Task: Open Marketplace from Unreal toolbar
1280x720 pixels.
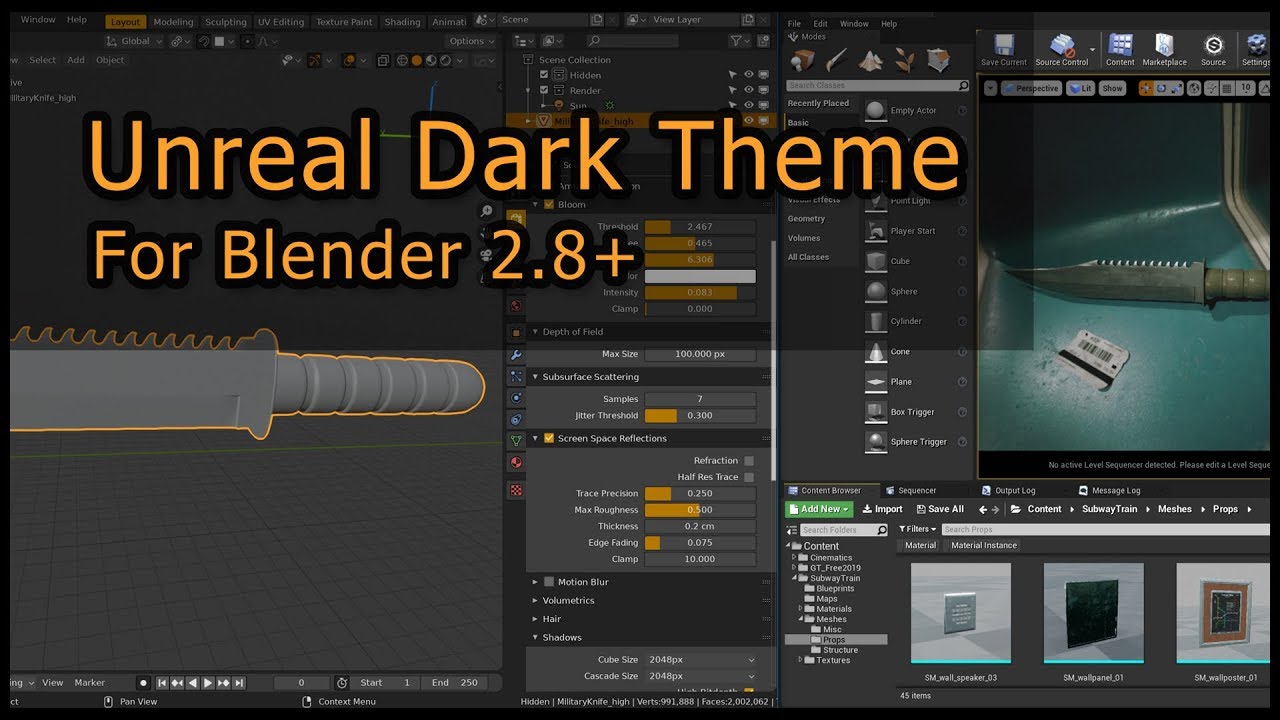Action: pyautogui.click(x=1164, y=50)
